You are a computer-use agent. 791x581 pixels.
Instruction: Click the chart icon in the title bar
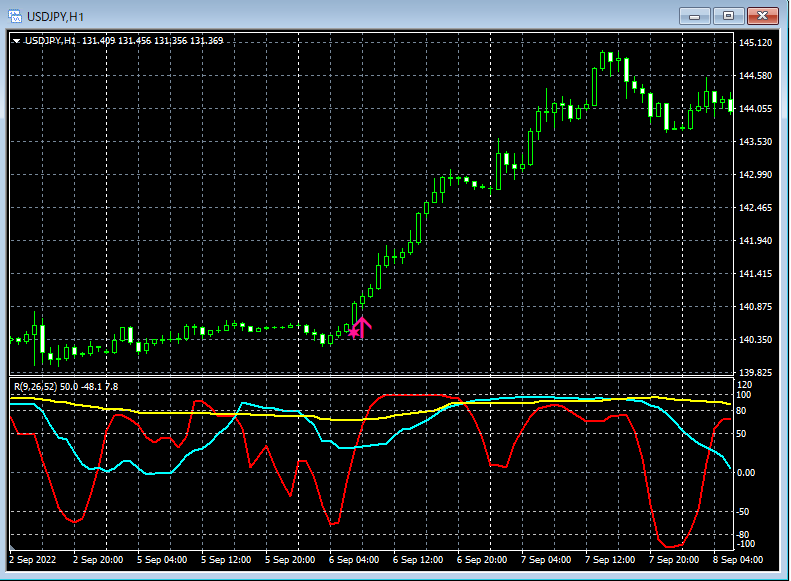pos(16,15)
